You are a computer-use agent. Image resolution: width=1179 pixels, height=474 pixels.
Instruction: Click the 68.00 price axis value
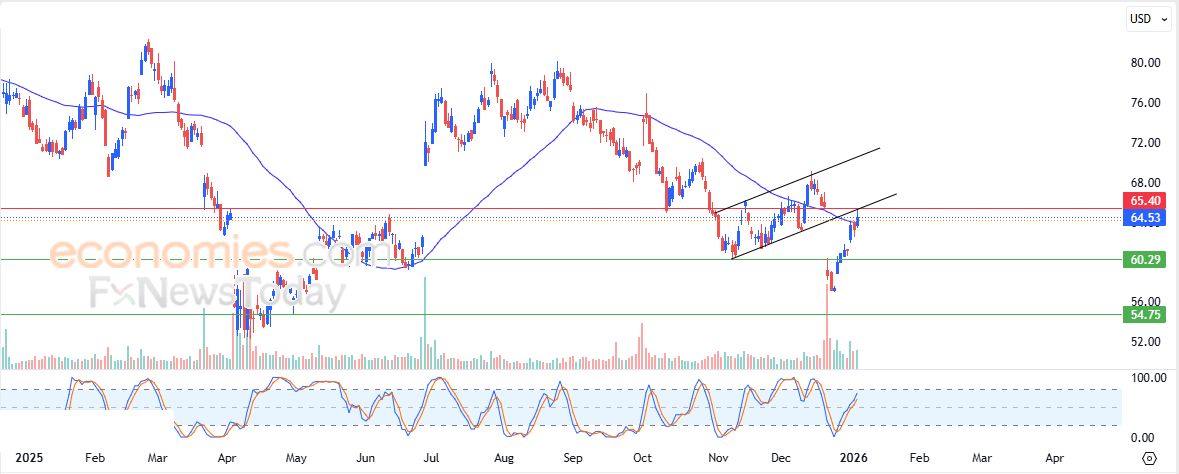pos(1145,182)
